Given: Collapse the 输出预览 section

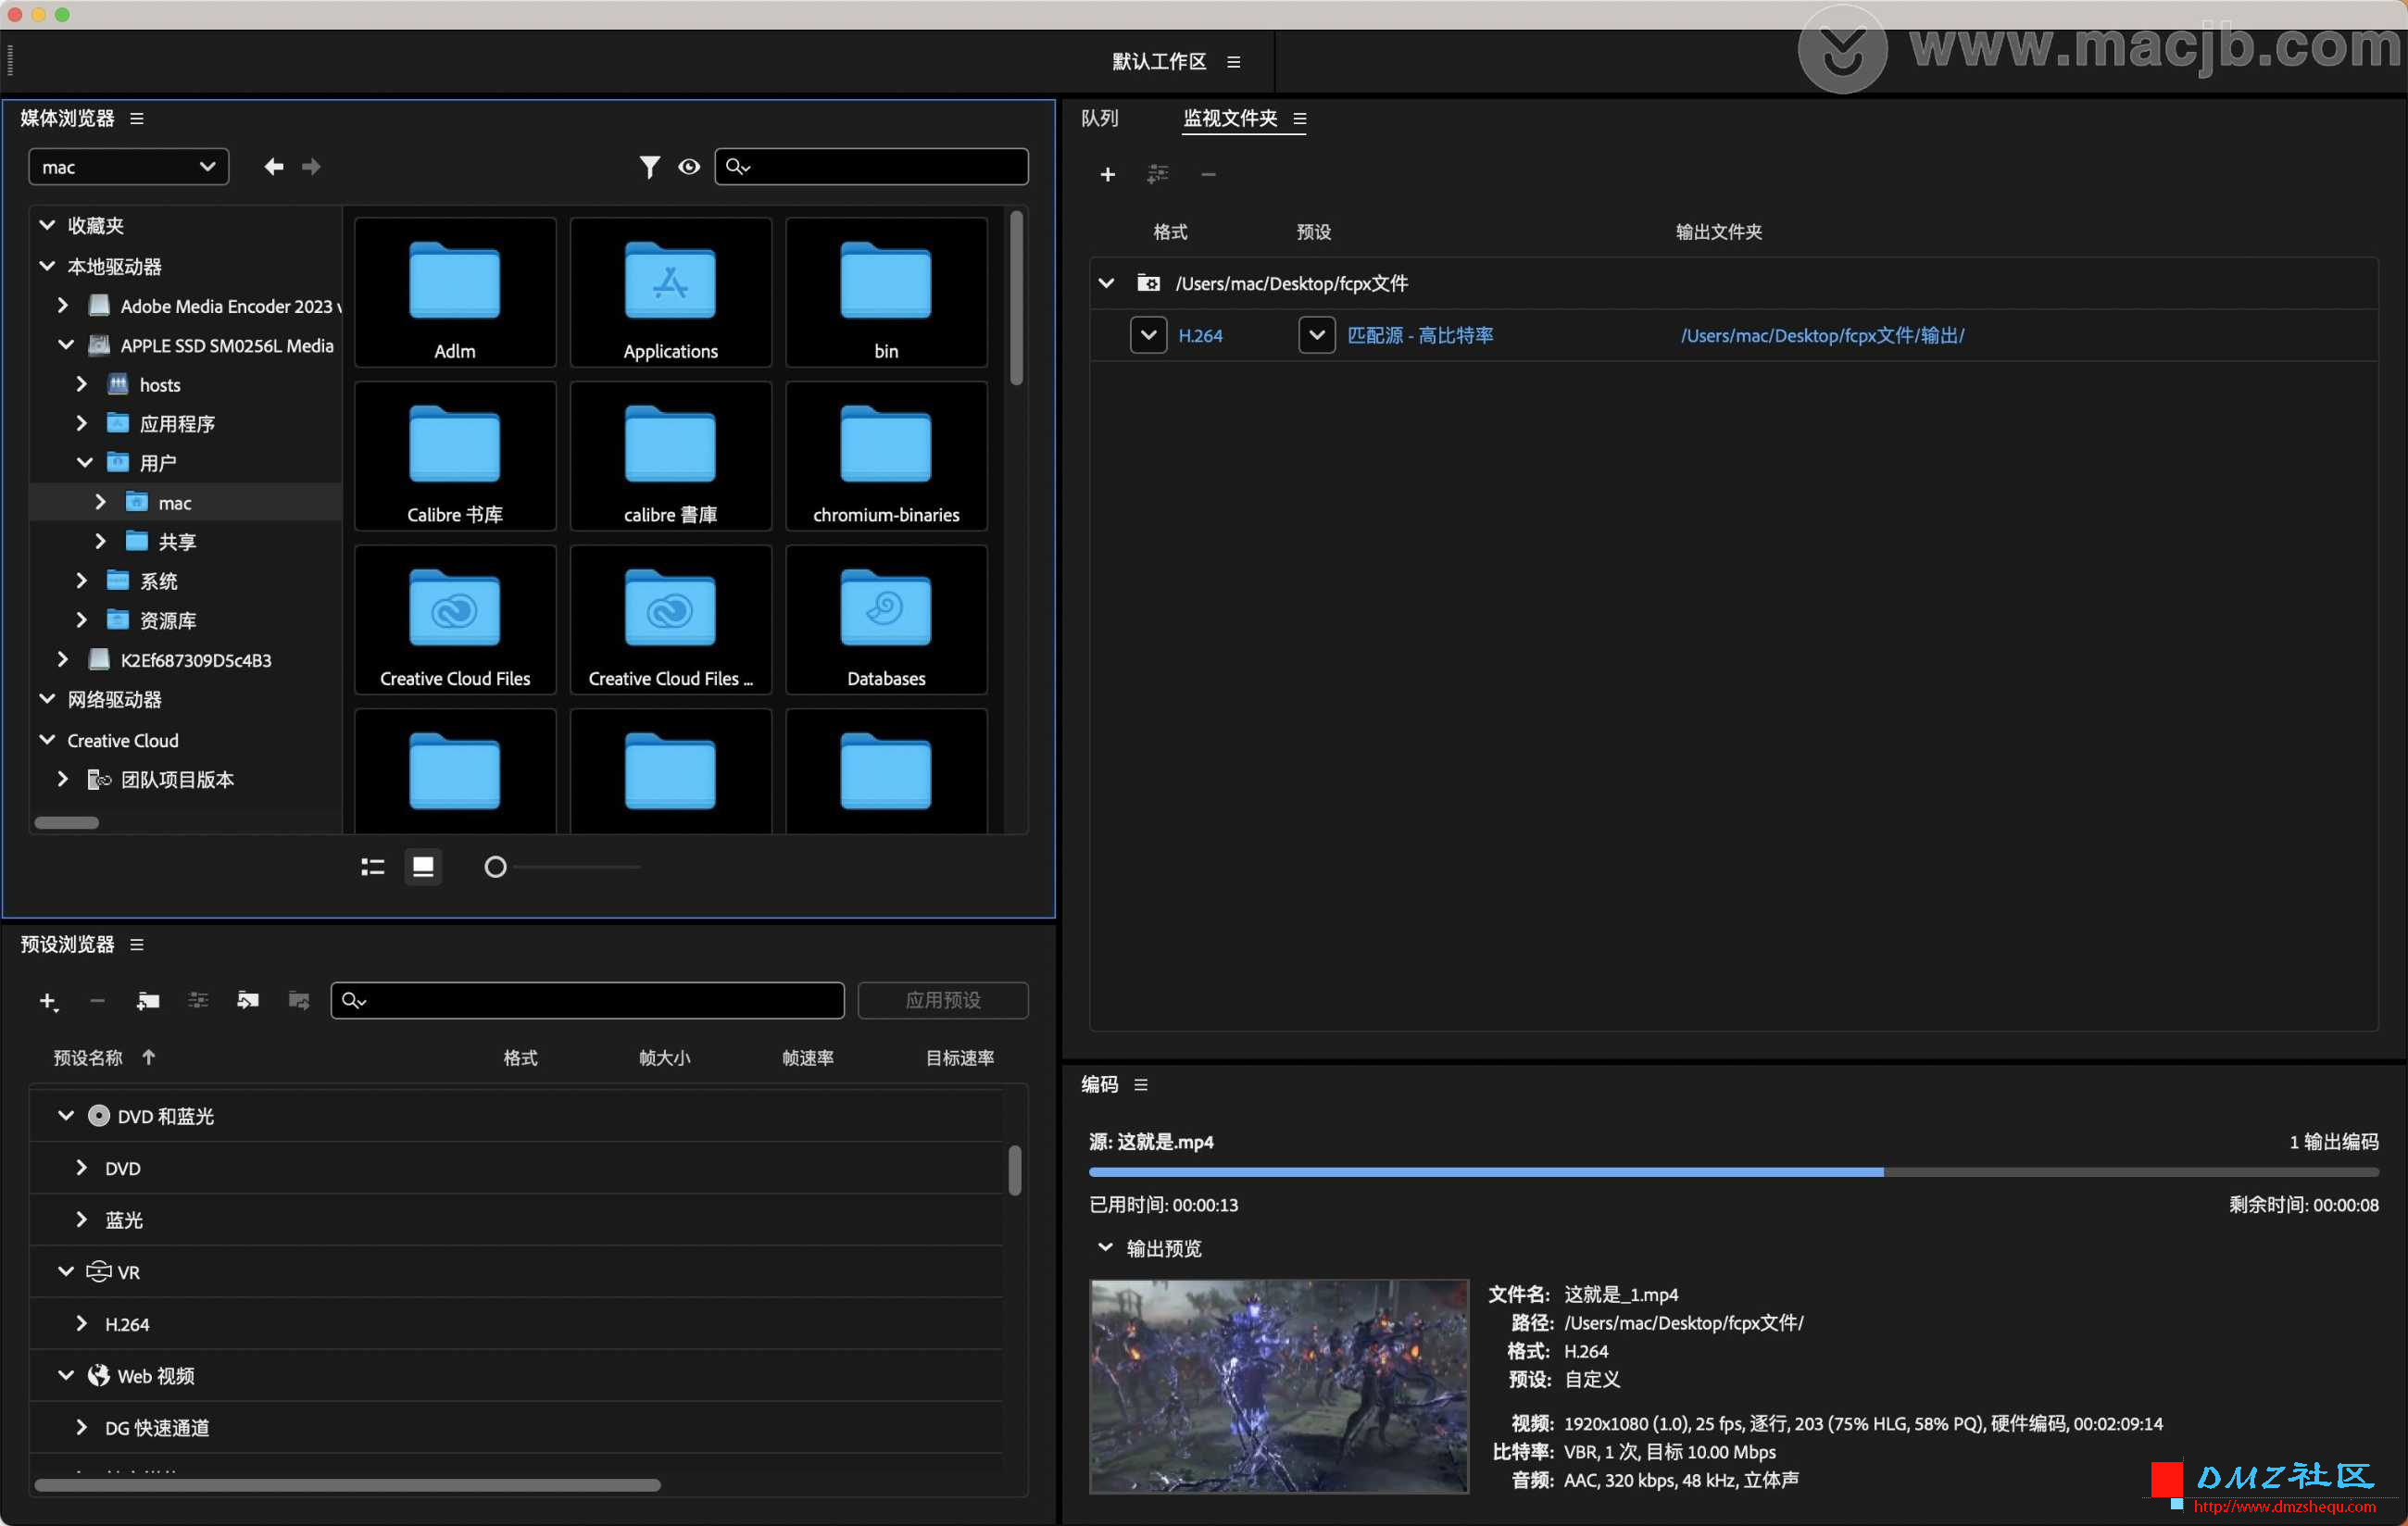Looking at the screenshot, I should [x=1105, y=1247].
